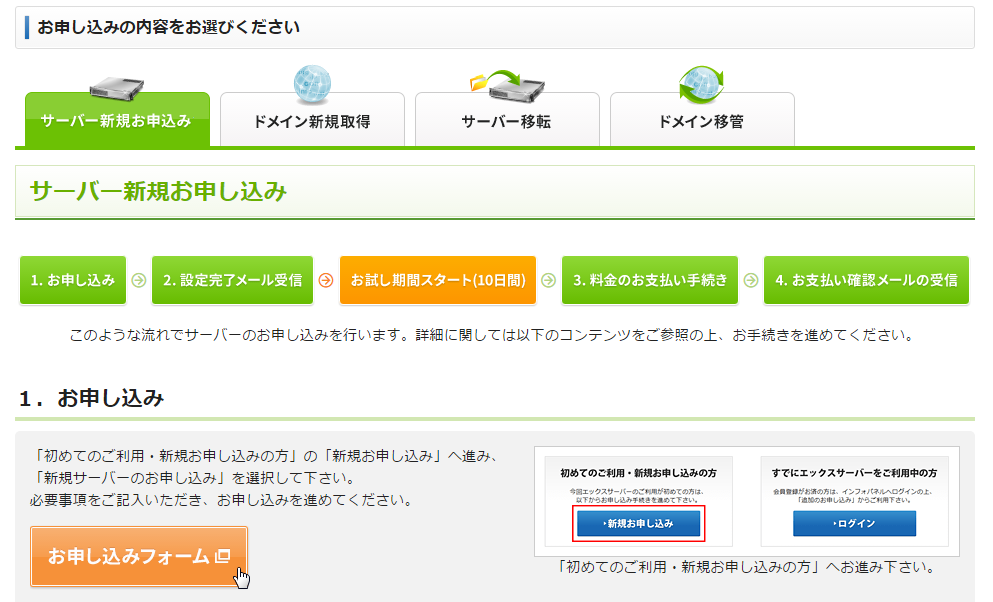This screenshot has height=602, width=993.
Task: Click the blue 新規お申し込み button in the preview
Action: 639,523
